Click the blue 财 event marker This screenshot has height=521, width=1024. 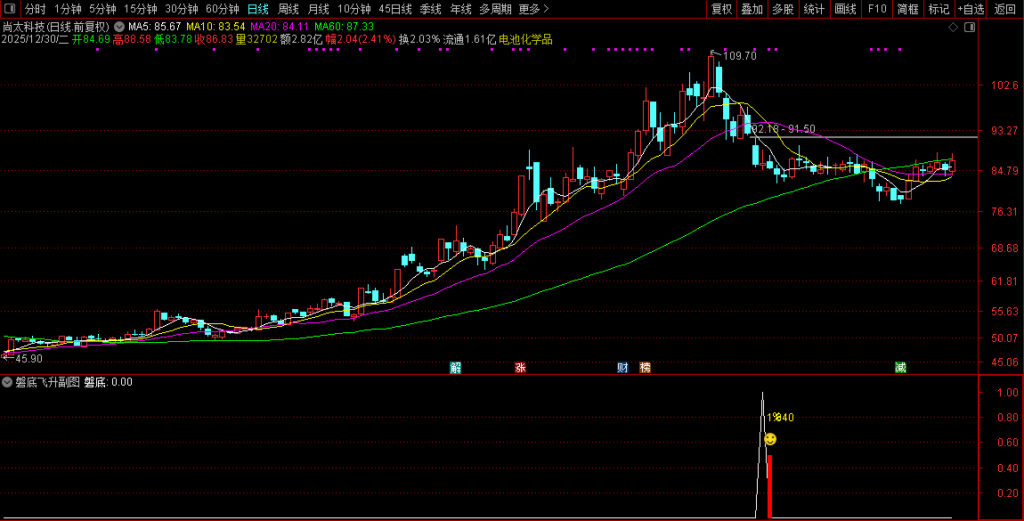(x=622, y=367)
